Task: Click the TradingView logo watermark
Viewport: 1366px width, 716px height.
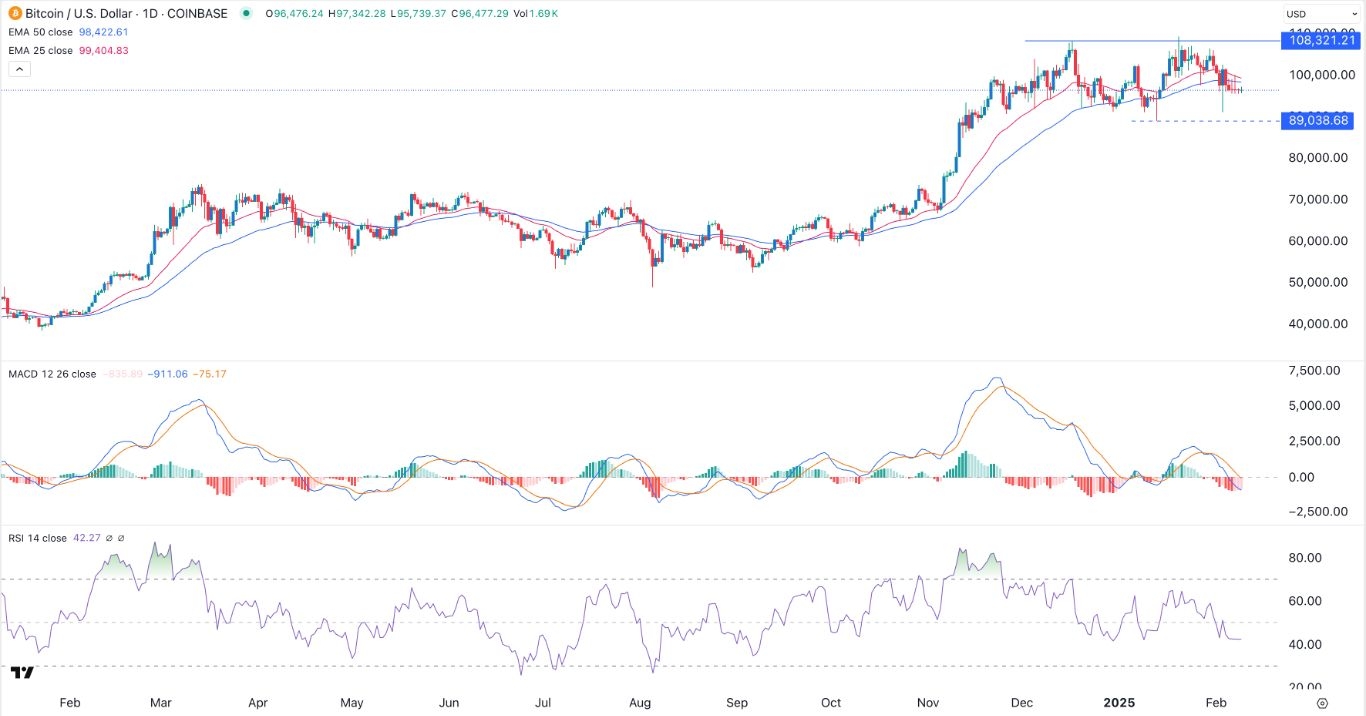Action: [x=23, y=673]
